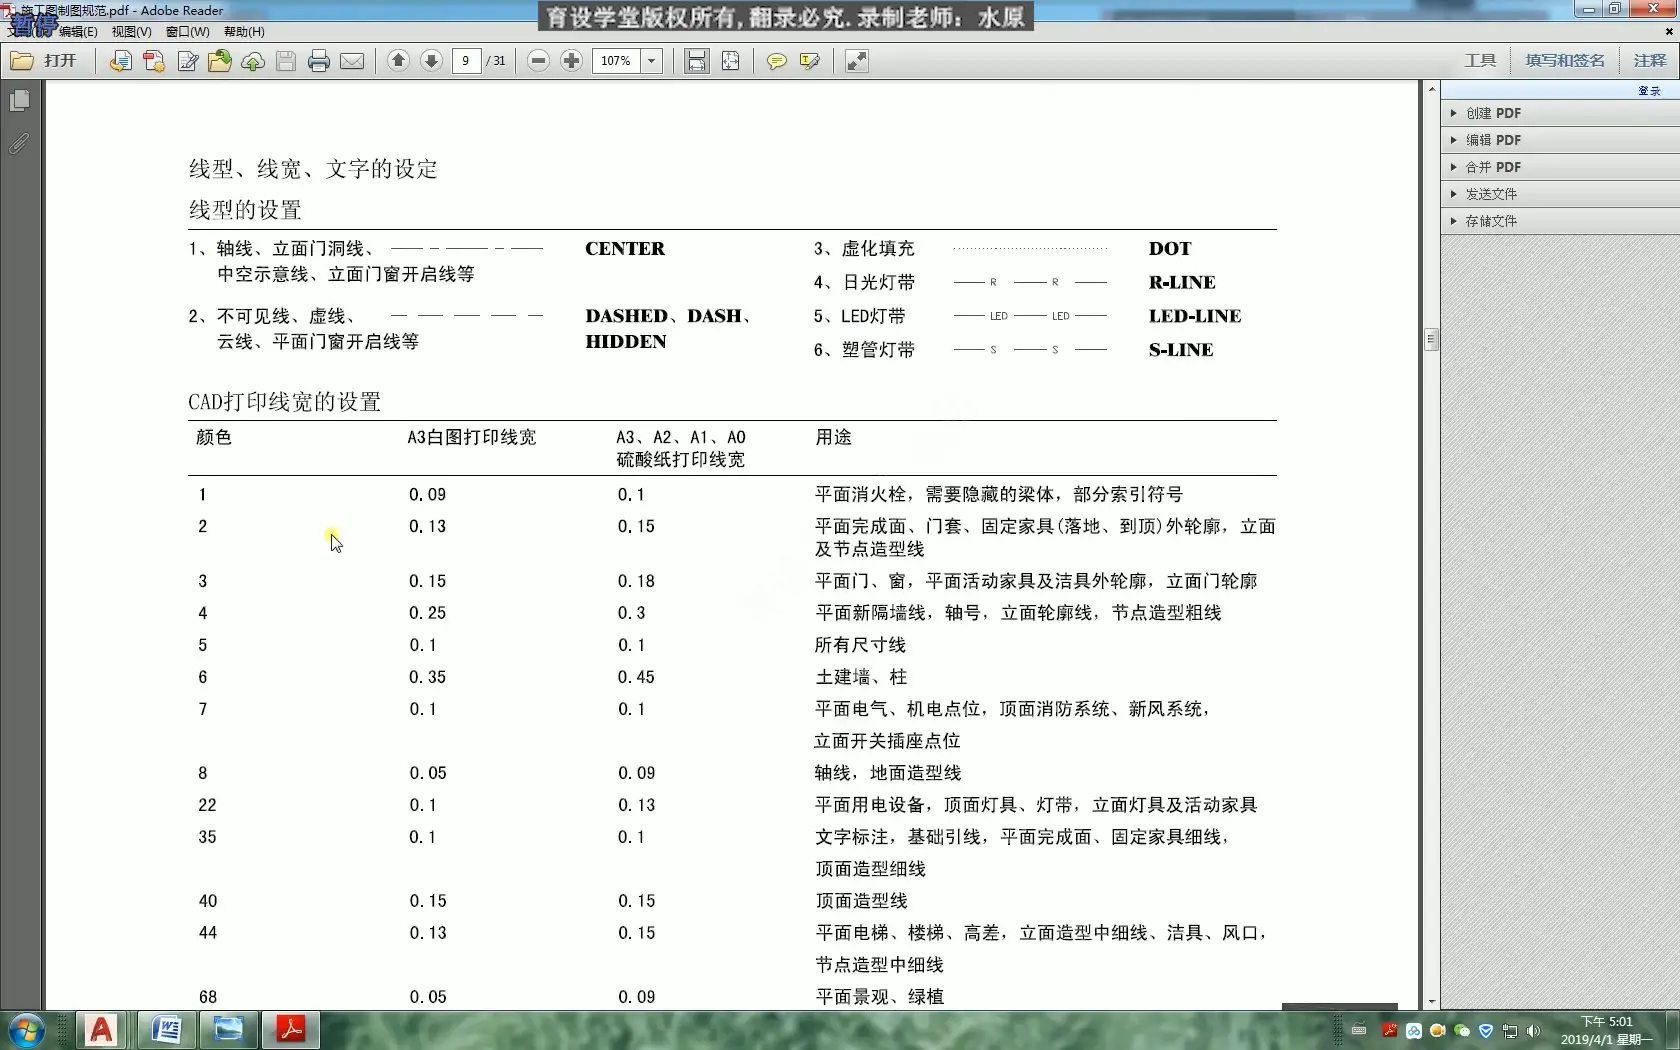
Task: Add a sticky note comment
Action: pos(776,61)
